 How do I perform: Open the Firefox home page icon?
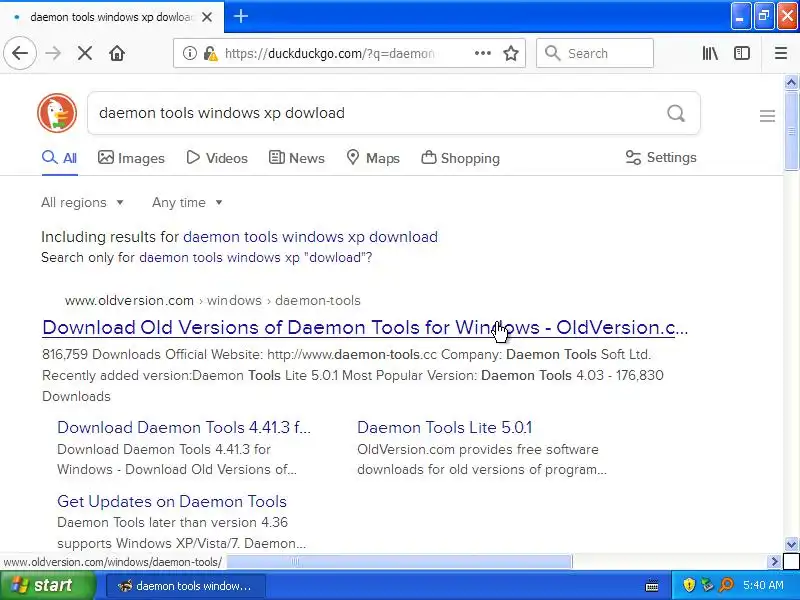click(117, 53)
